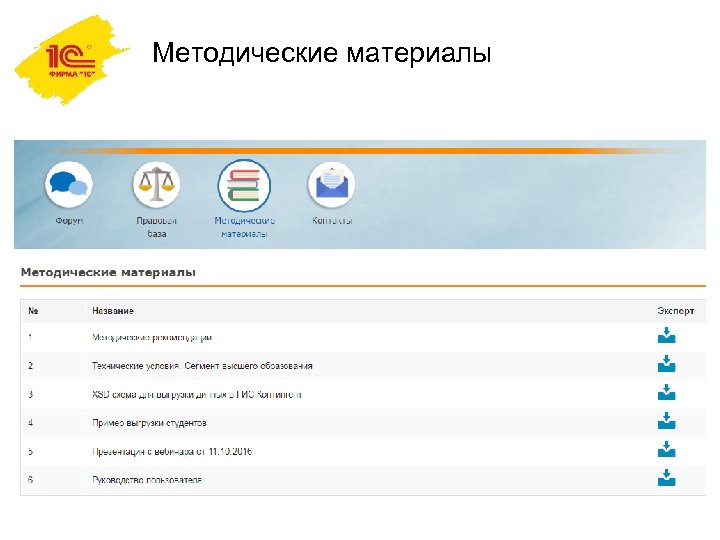Image resolution: width=720 pixels, height=540 pixels.
Task: Open XSD схема для выгрузки данных
Action: click(197, 394)
